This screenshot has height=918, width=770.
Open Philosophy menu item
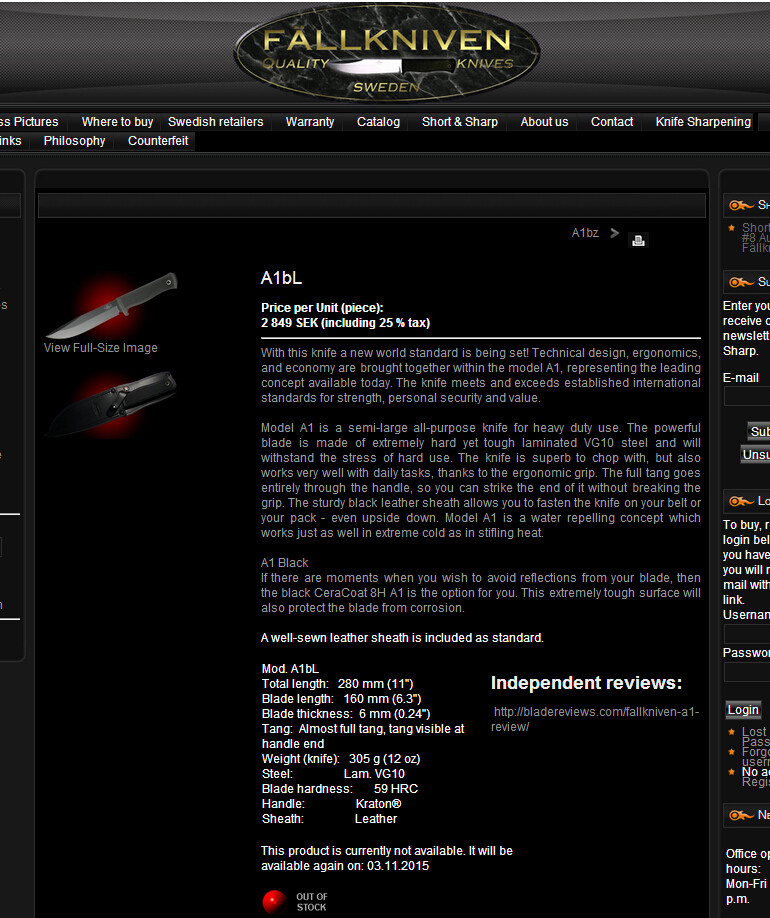pos(74,141)
